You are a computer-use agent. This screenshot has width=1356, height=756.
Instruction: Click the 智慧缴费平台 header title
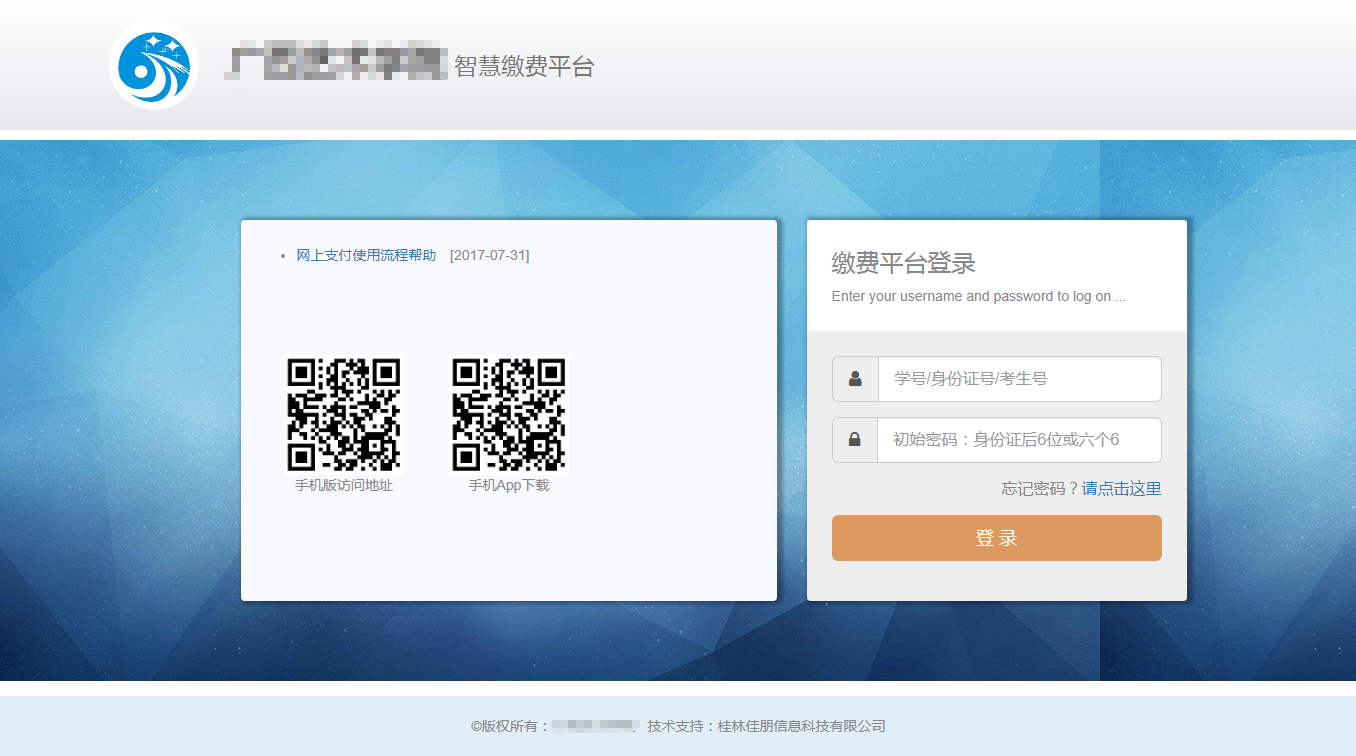pos(524,67)
